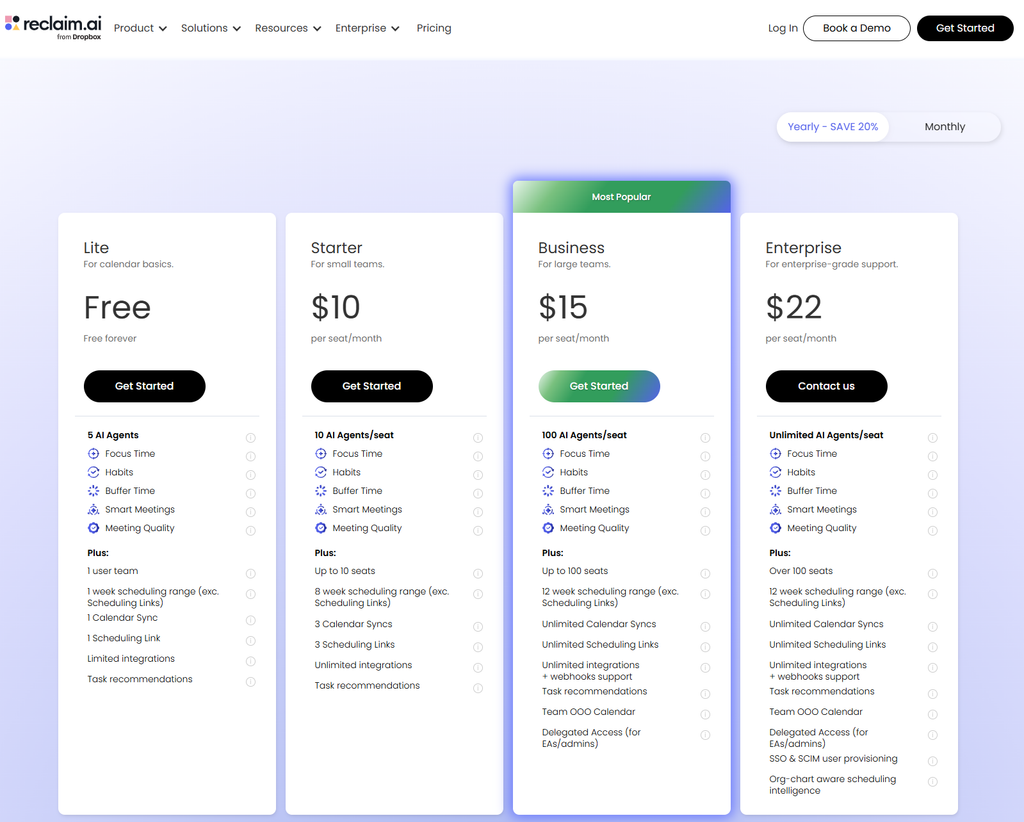Click info icon beside Unlimited AI Agents/seat

pyautogui.click(x=933, y=437)
